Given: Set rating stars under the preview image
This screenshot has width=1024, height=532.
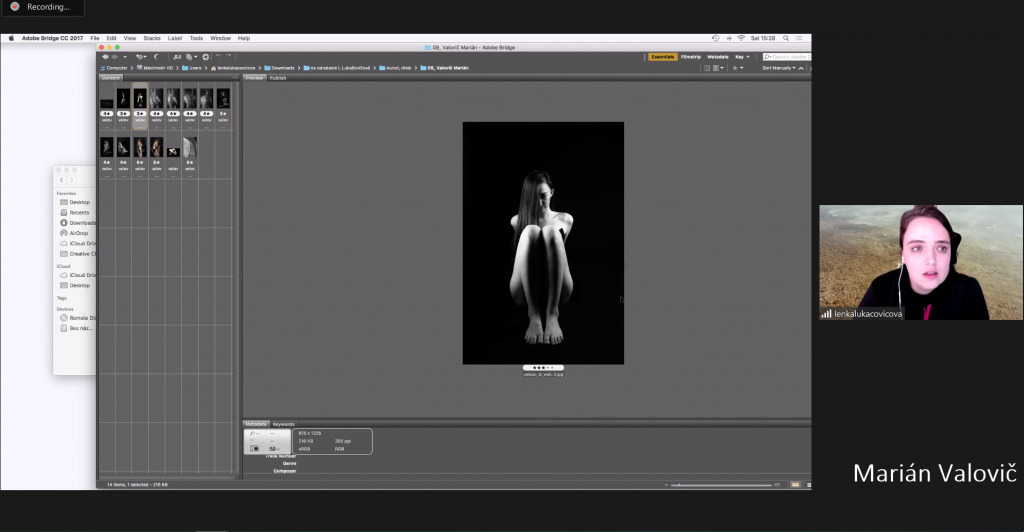Looking at the screenshot, I should (x=543, y=368).
